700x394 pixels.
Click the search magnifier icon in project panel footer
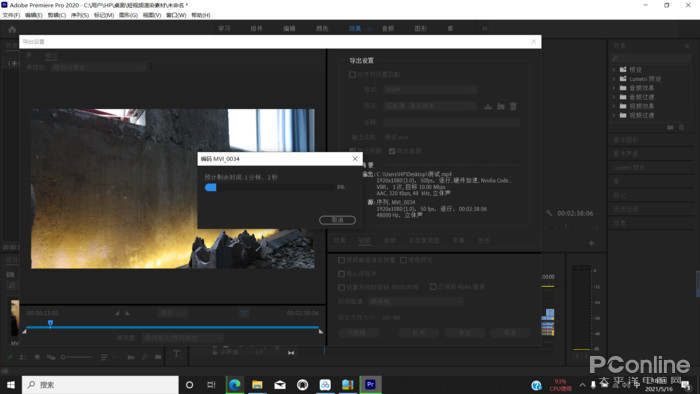(x=145, y=357)
